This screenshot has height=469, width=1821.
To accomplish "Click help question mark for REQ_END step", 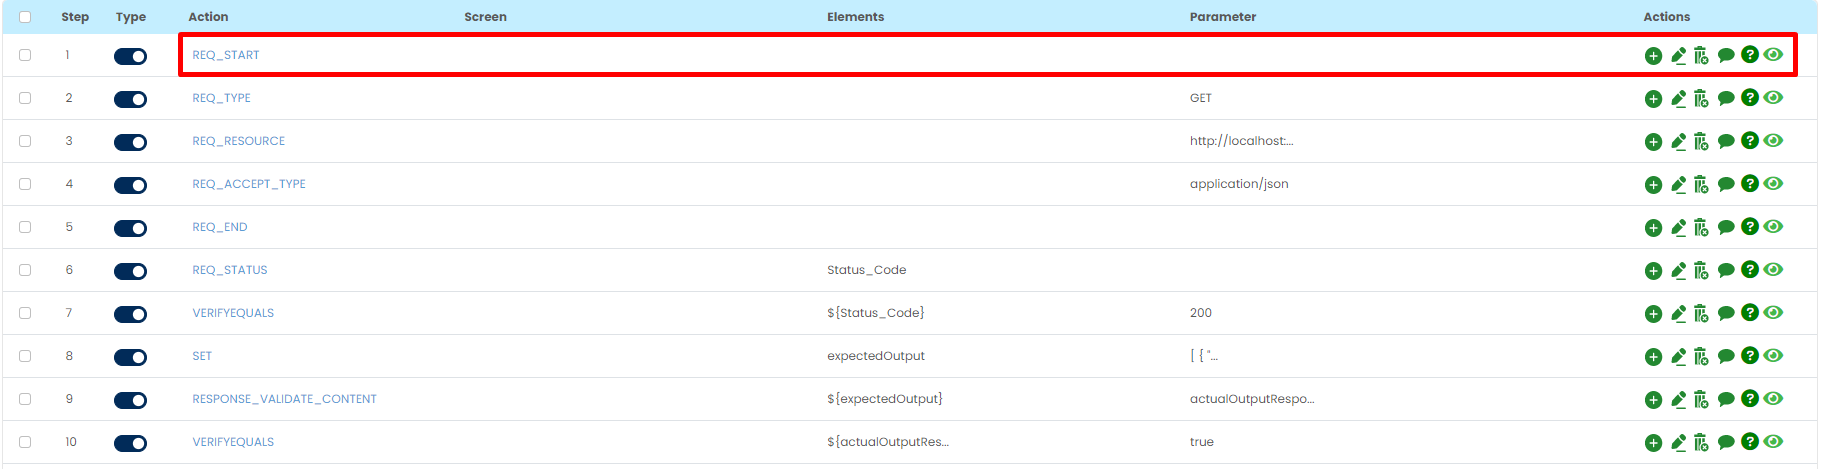I will [x=1749, y=227].
